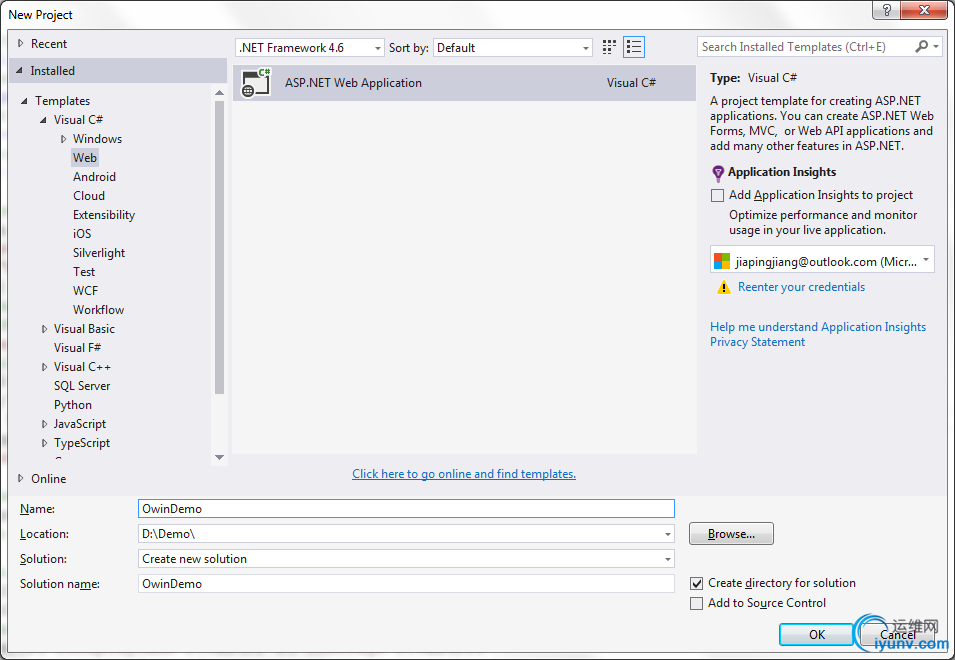Click the Cancel button
This screenshot has height=660, width=955.
pyautogui.click(x=898, y=634)
